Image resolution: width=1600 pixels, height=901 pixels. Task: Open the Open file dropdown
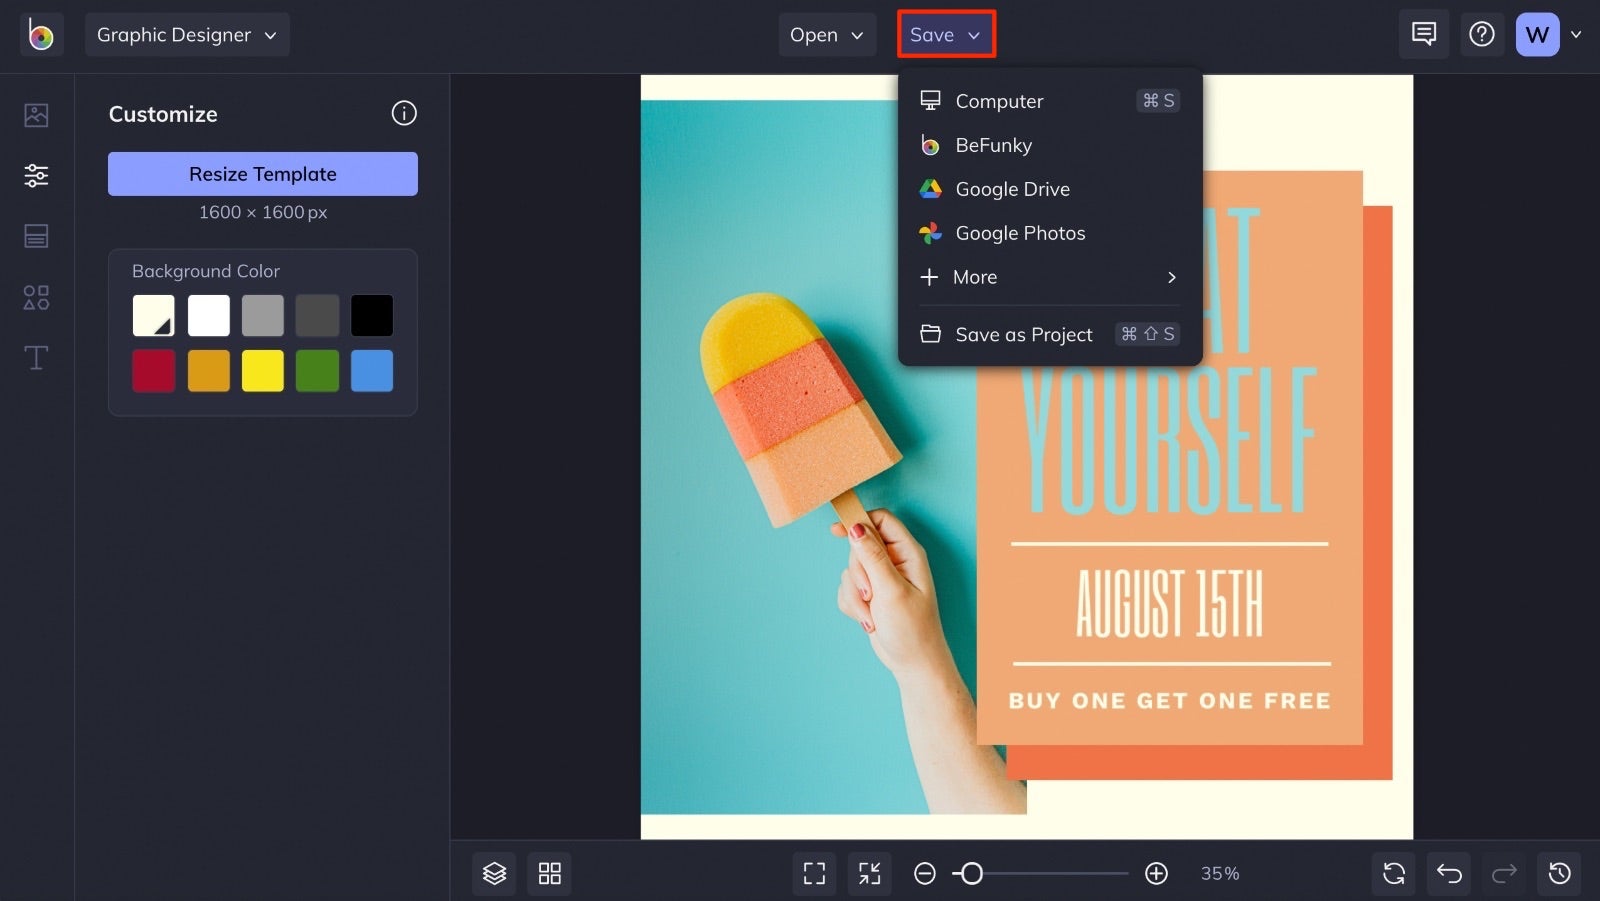826,34
